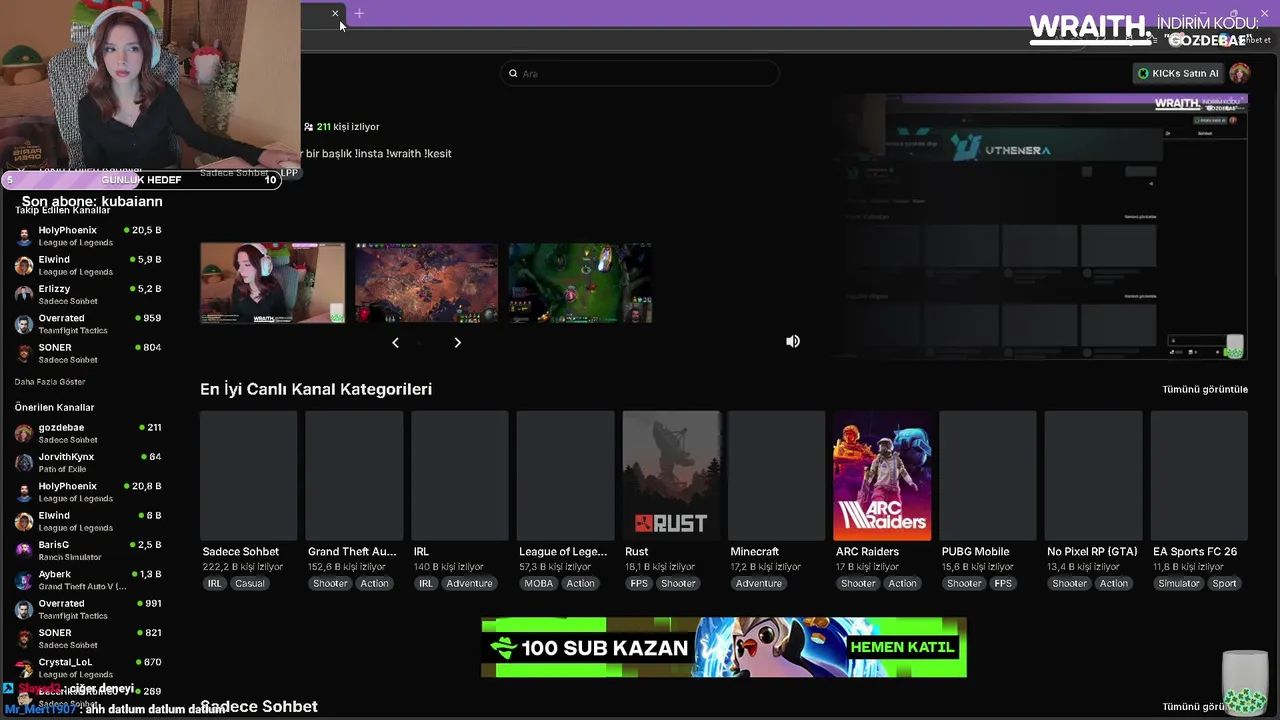Image resolution: width=1280 pixels, height=720 pixels.
Task: Click Adventure tag under Minecraft
Action: pos(759,583)
